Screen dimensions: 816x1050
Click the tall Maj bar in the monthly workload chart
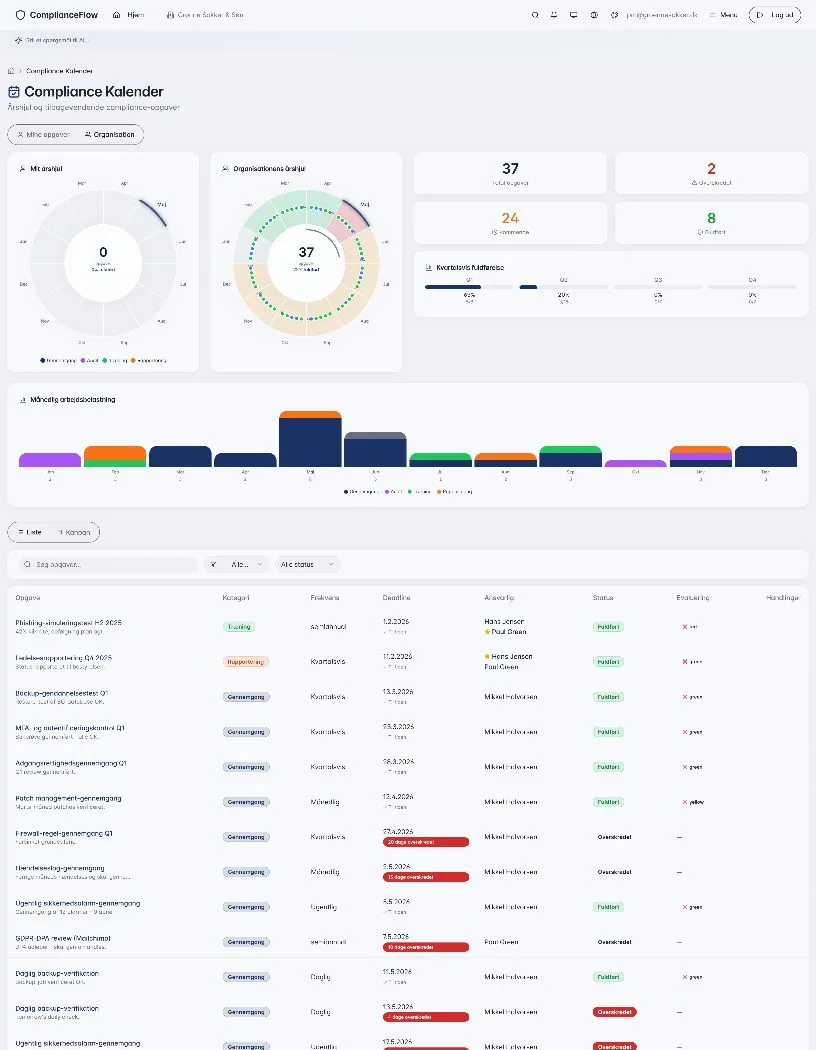coord(310,439)
